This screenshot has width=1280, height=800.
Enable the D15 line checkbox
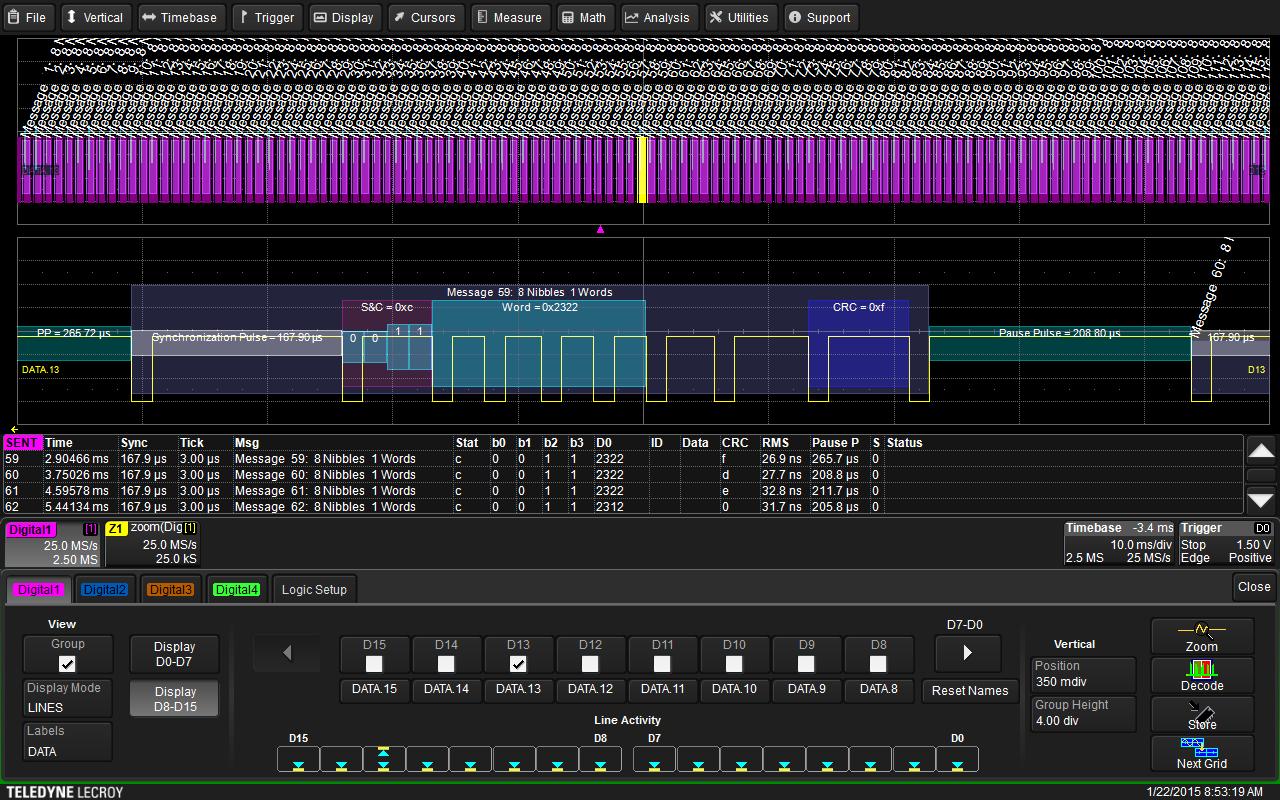tap(374, 663)
